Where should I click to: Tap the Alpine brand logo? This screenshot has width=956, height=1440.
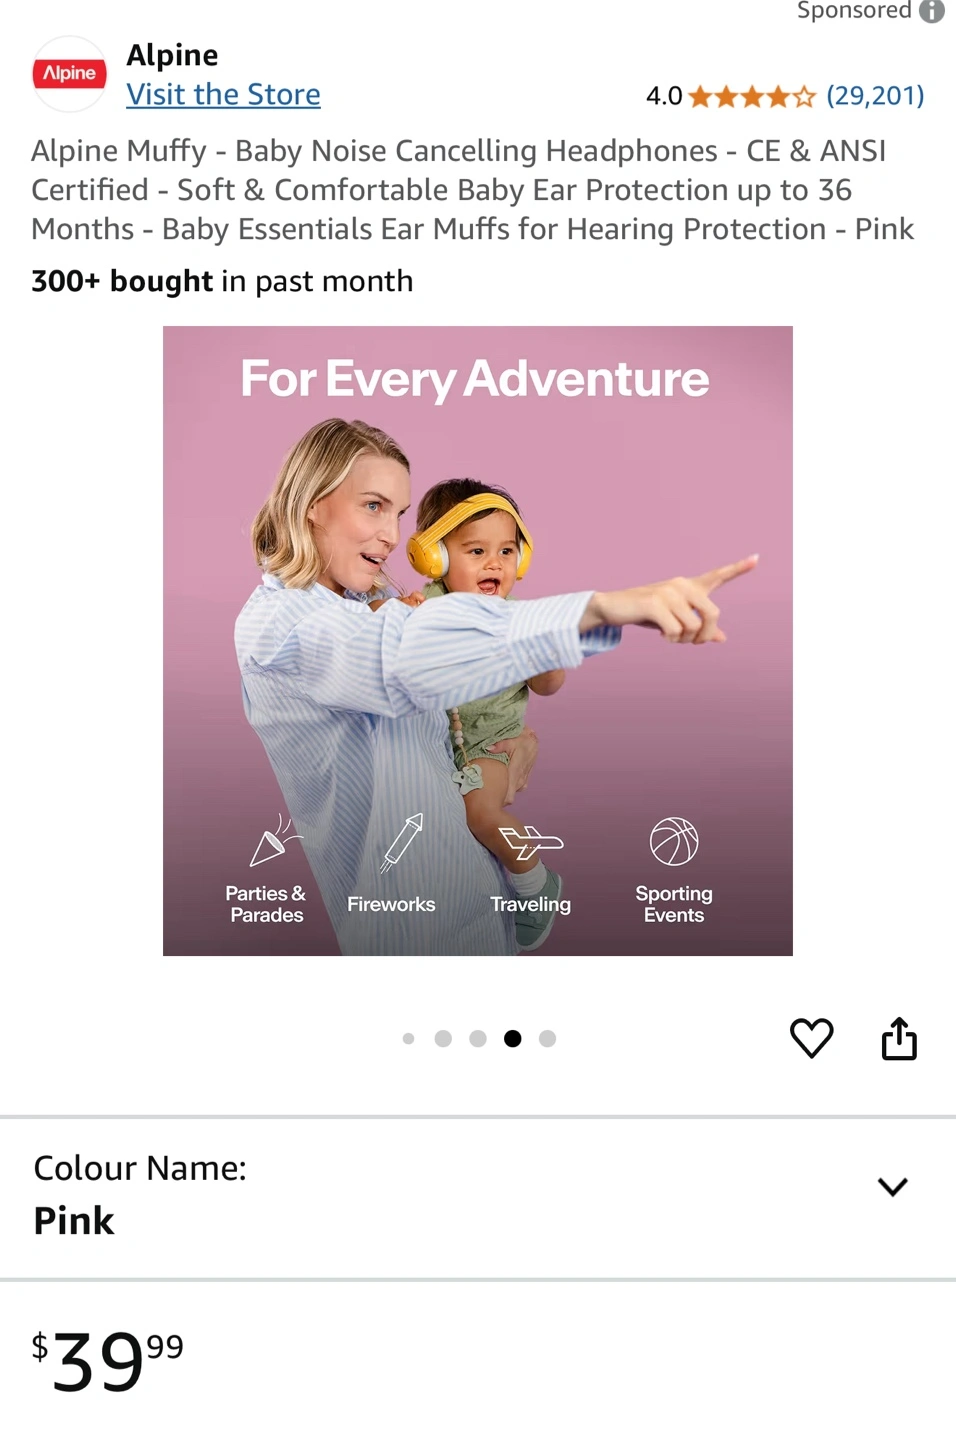click(70, 74)
